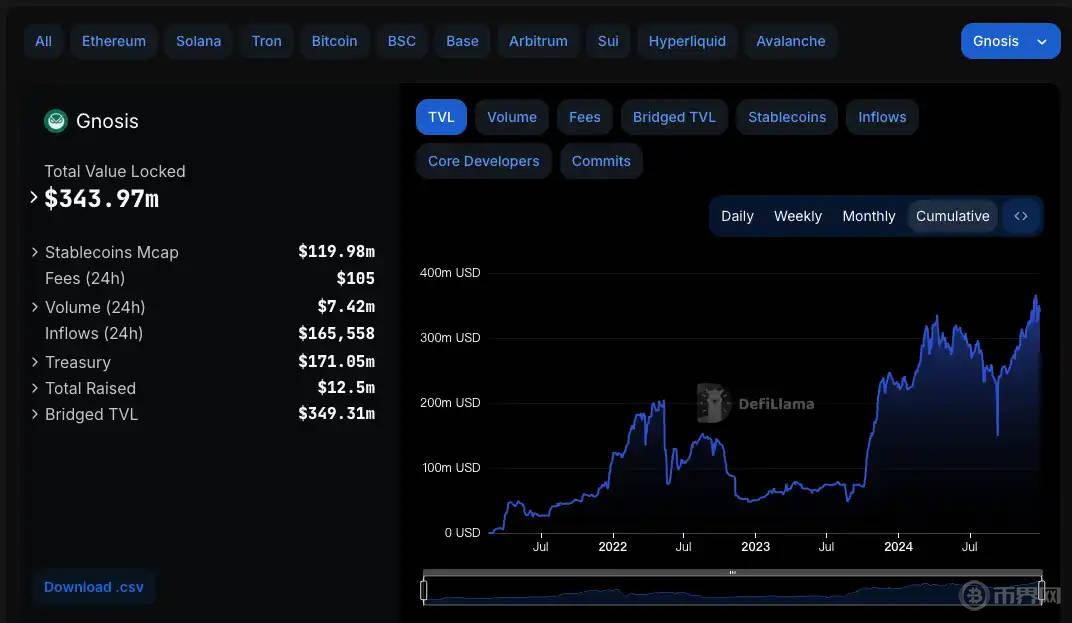Click the embed code icon button
The image size is (1072, 623).
(x=1021, y=216)
